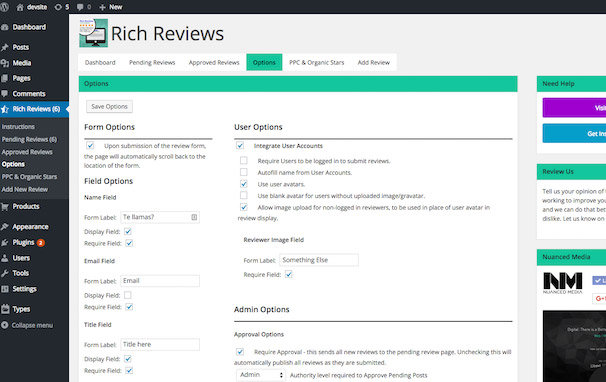Open the Admin authority level dropdown
The image size is (606, 382).
click(x=261, y=375)
